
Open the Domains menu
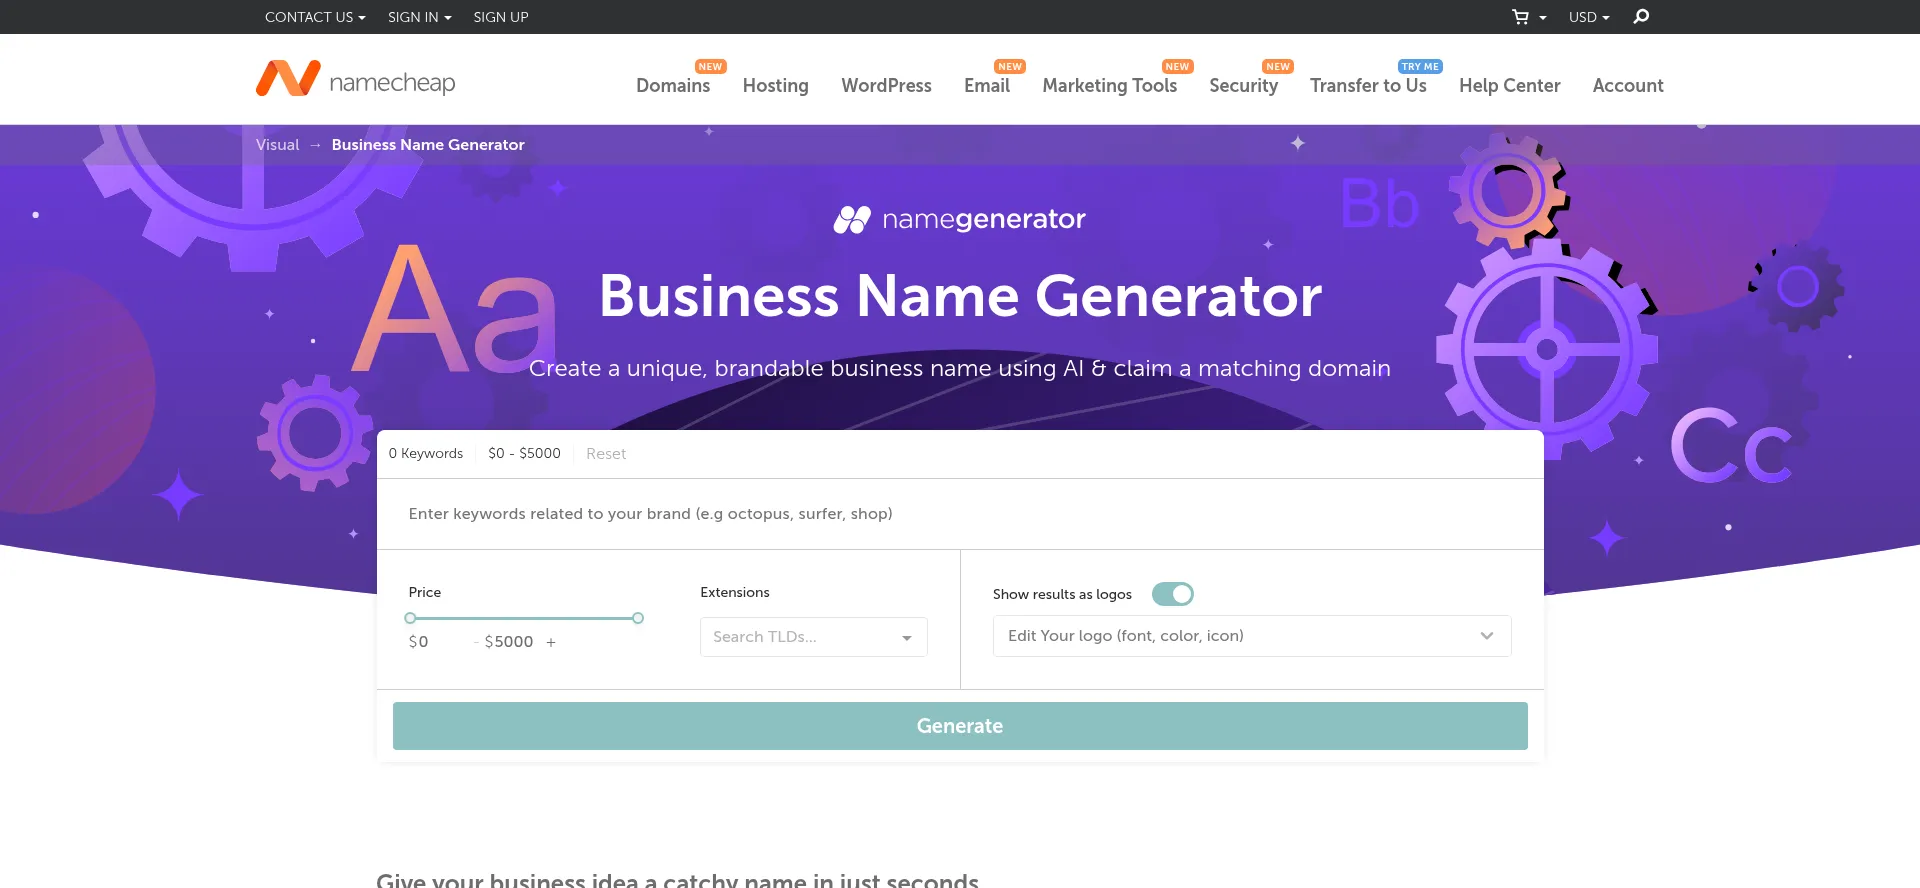[673, 86]
